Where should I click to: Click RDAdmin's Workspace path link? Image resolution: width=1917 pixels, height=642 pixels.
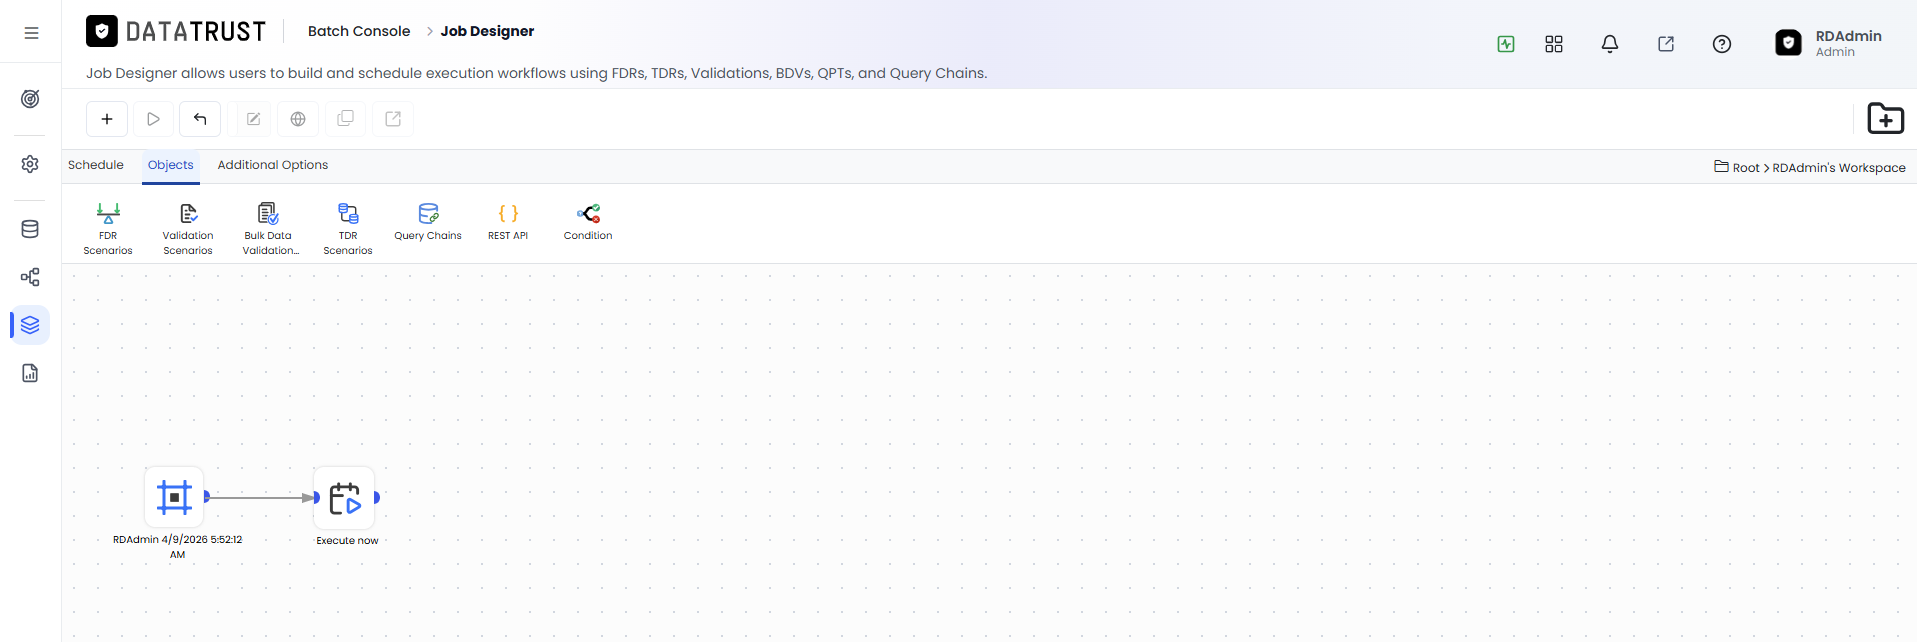pos(1839,168)
